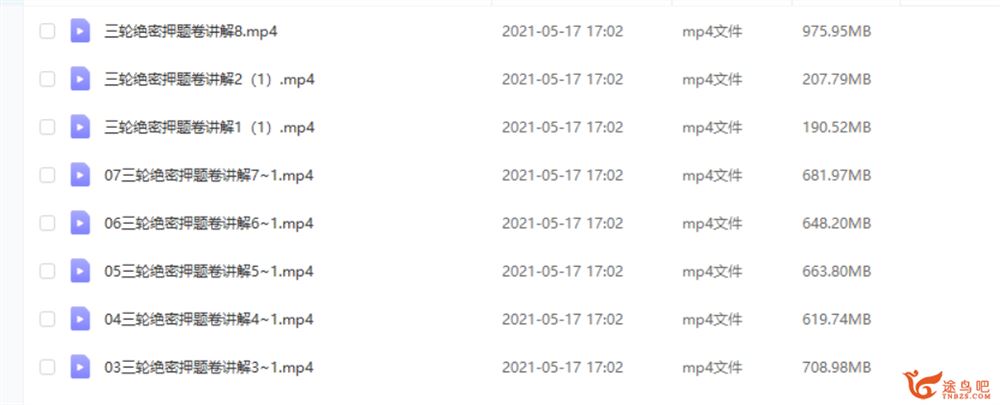Click the 途鸟吧 watermark logo
Image resolution: width=1000 pixels, height=405 pixels.
(946, 384)
